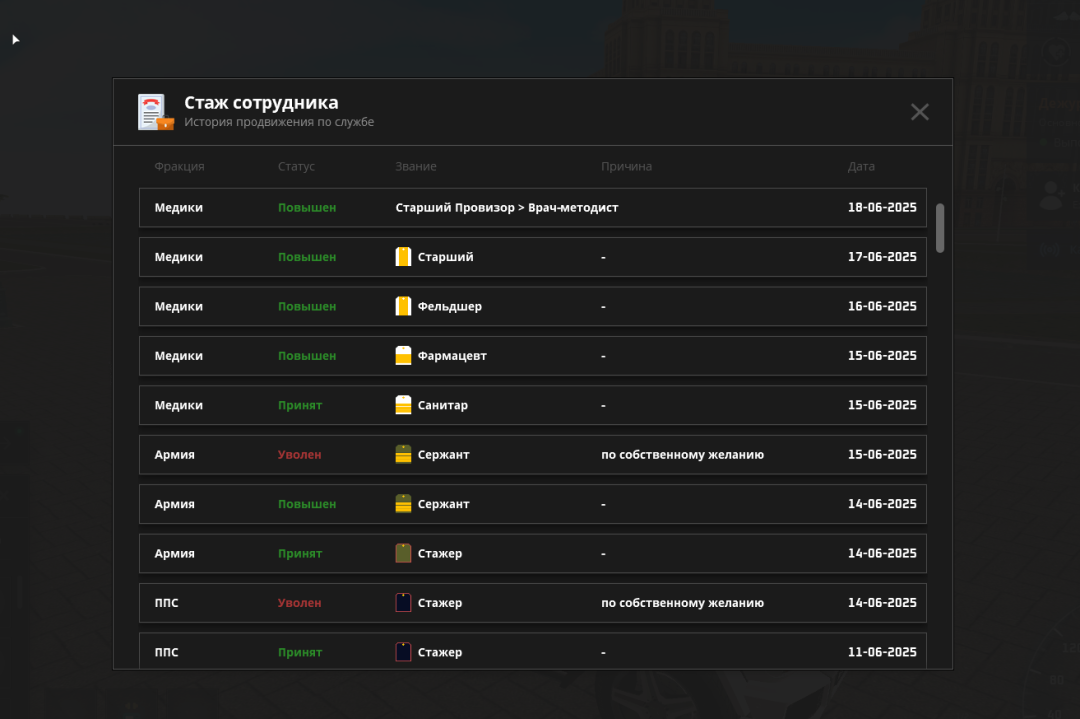Click the date 15-06-2025 in the Санитар row
The height and width of the screenshot is (719, 1080).
coord(882,405)
